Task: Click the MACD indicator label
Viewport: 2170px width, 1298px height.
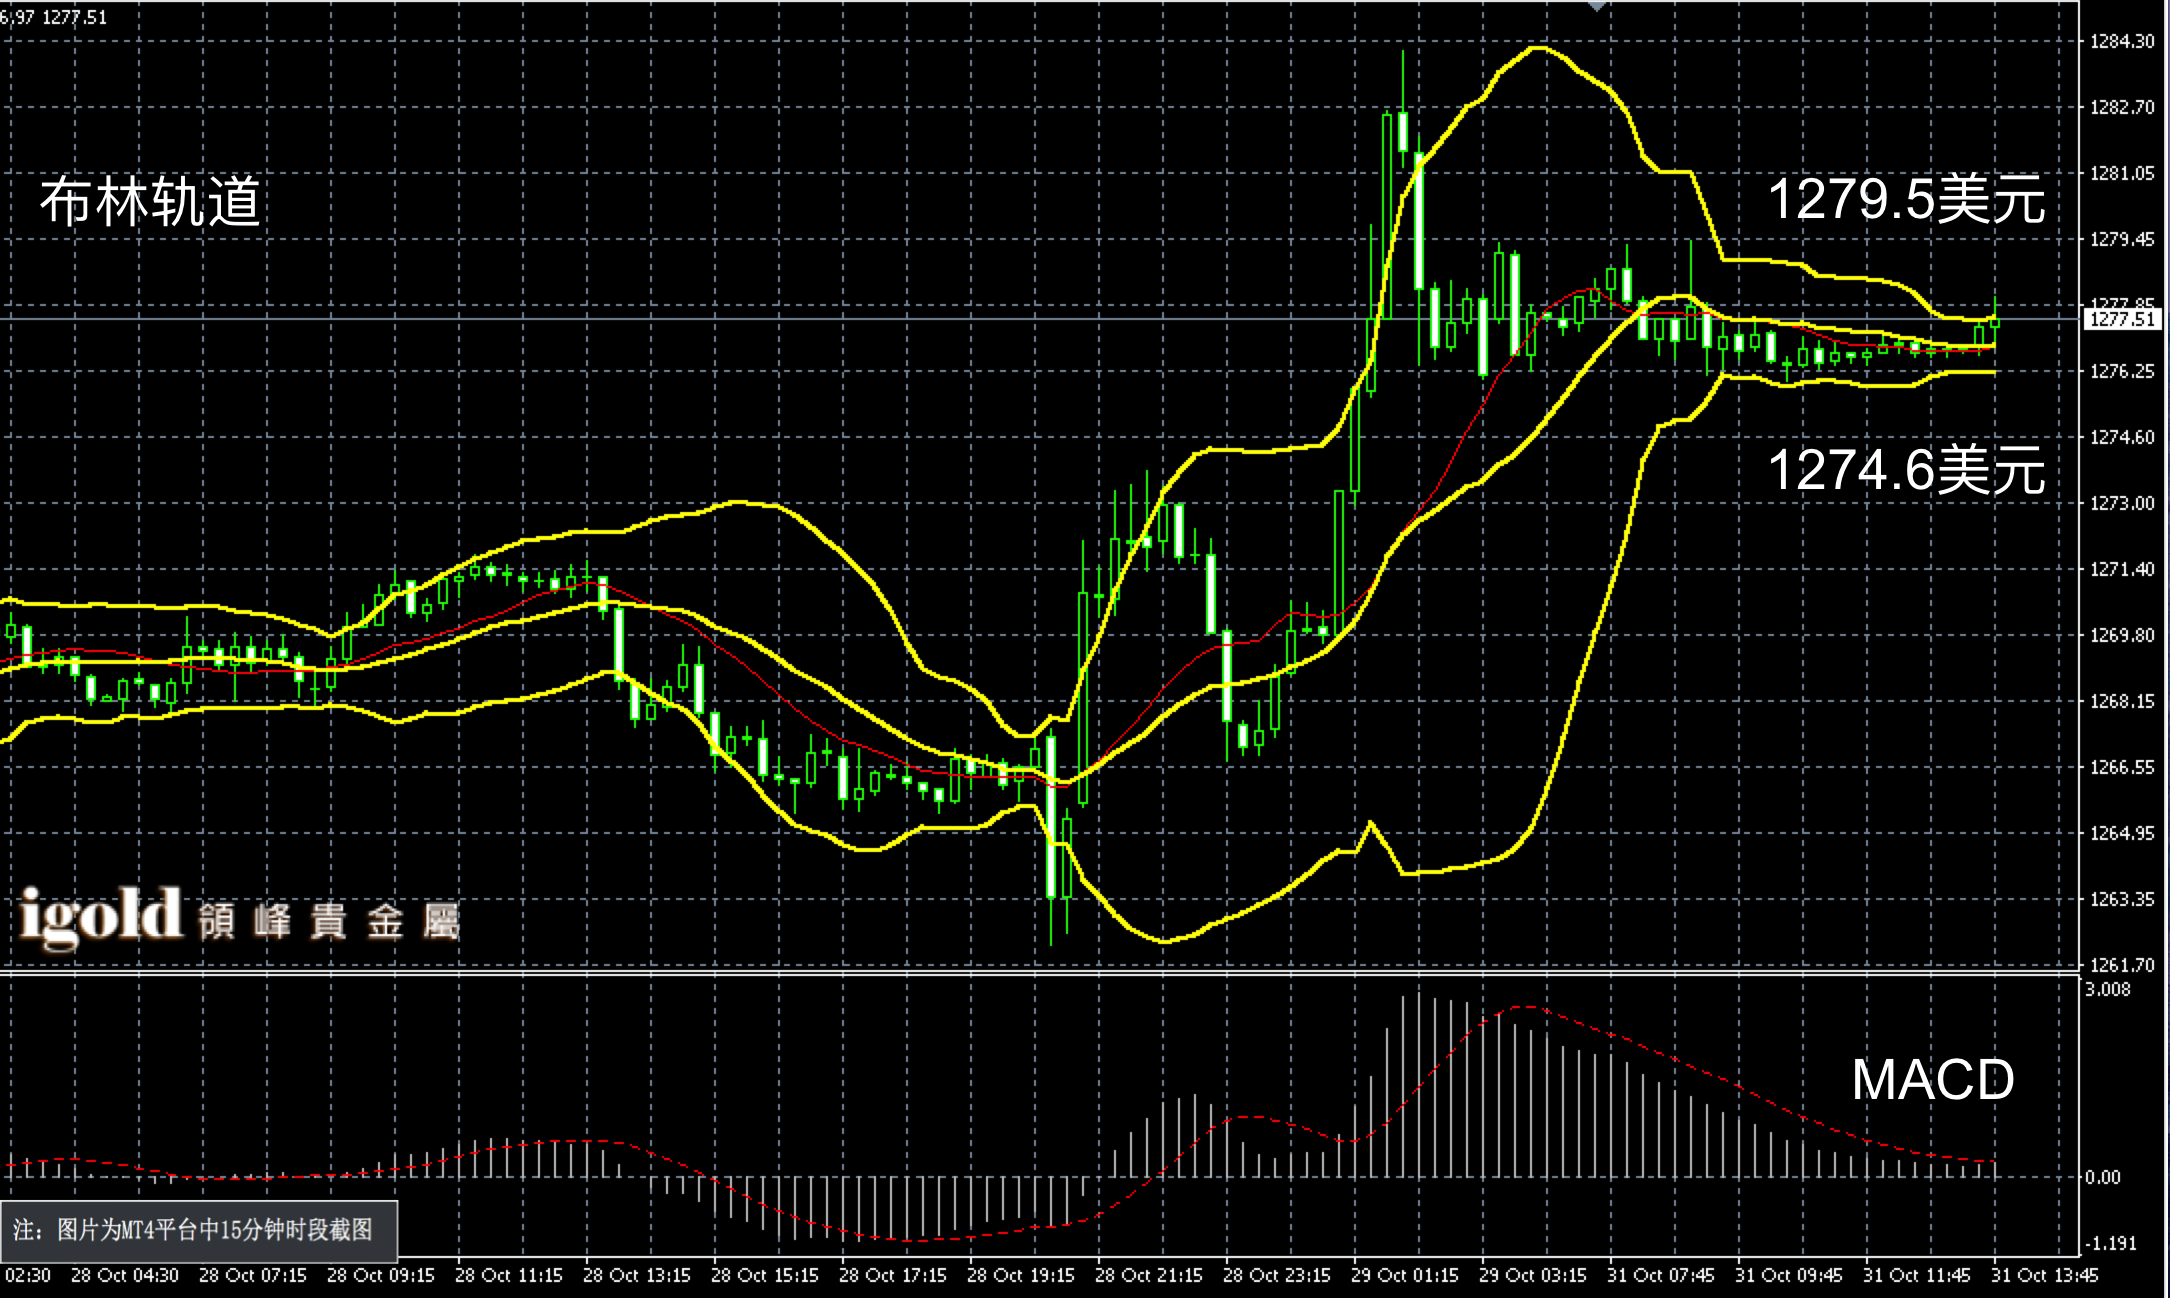Action: pos(1932,1080)
